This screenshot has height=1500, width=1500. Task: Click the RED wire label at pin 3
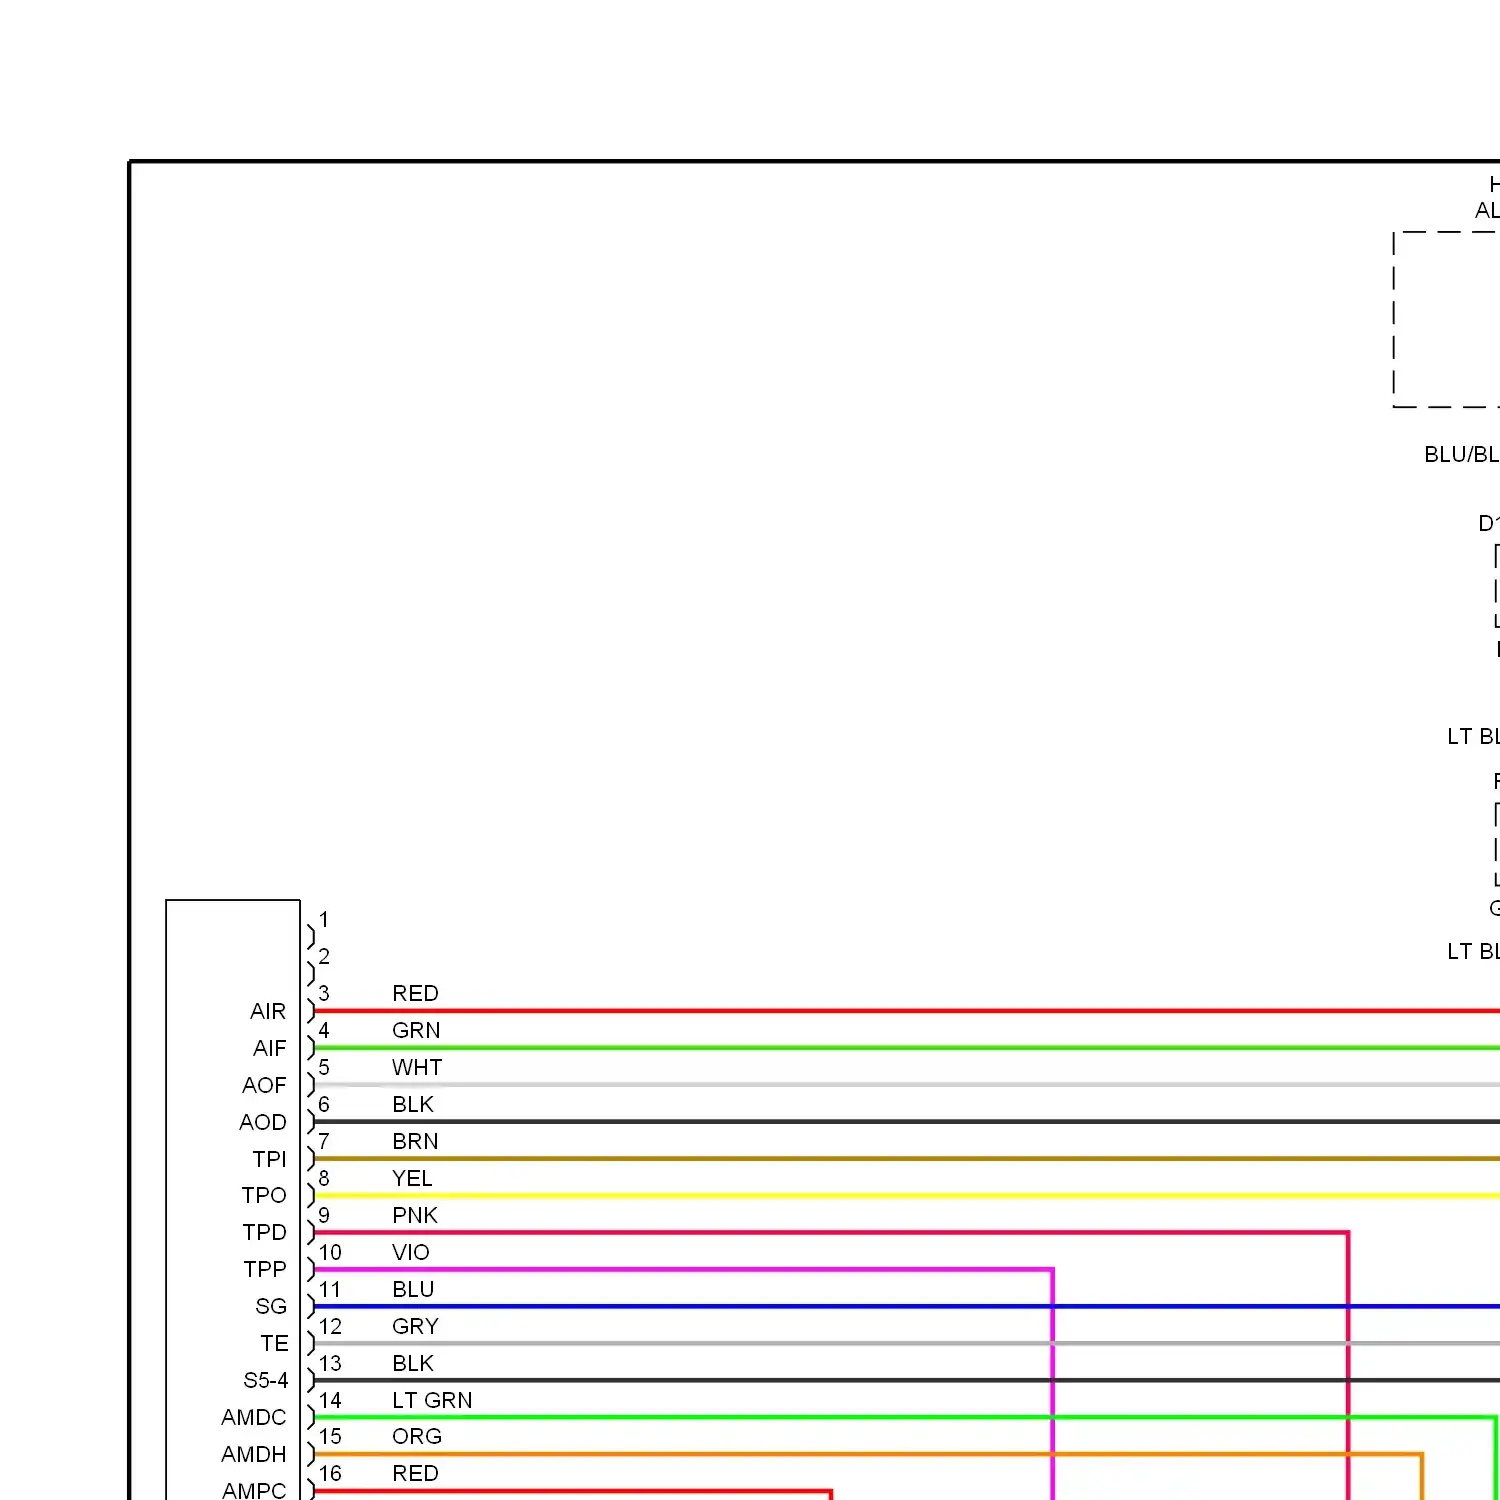point(415,993)
